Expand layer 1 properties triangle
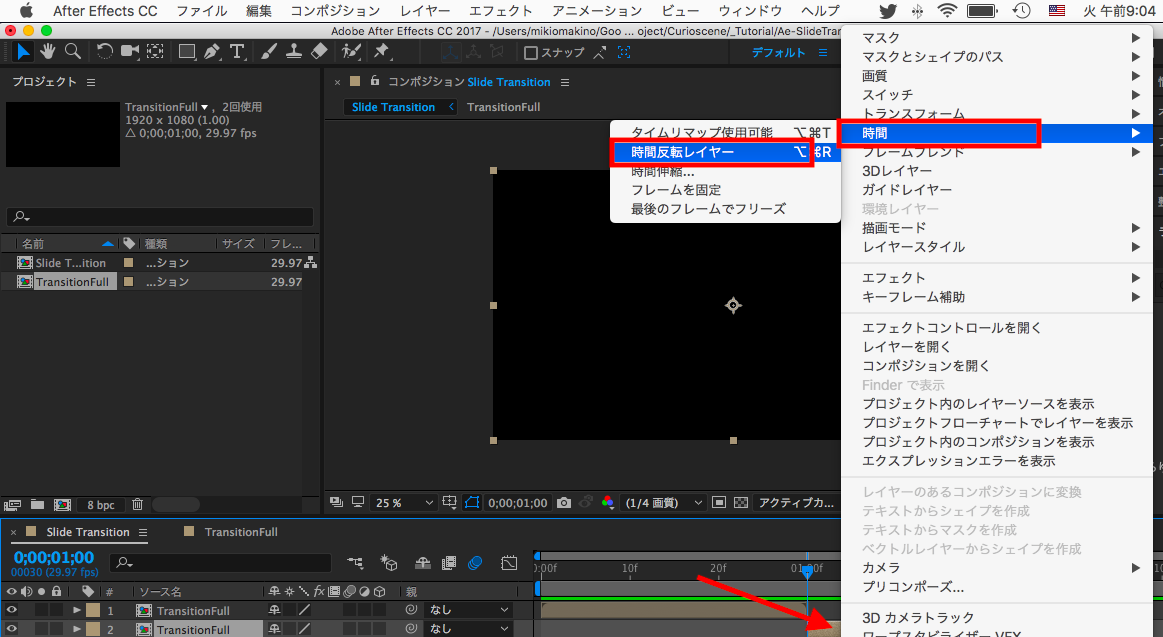This screenshot has width=1163, height=637. tap(77, 610)
